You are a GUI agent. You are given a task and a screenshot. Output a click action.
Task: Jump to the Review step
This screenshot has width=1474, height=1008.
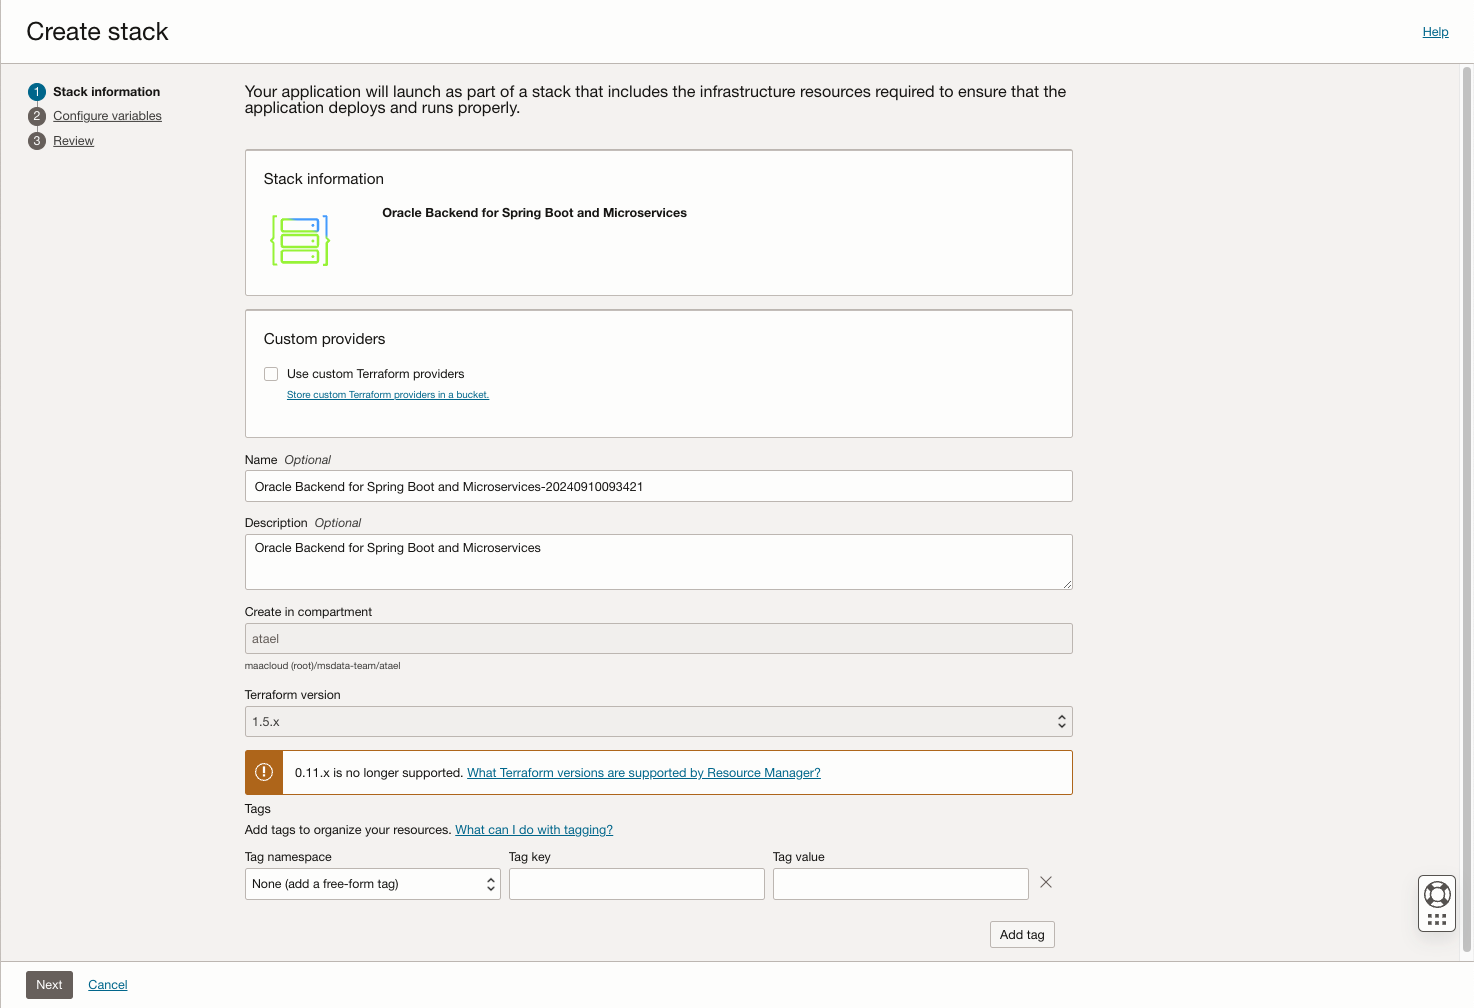[73, 141]
